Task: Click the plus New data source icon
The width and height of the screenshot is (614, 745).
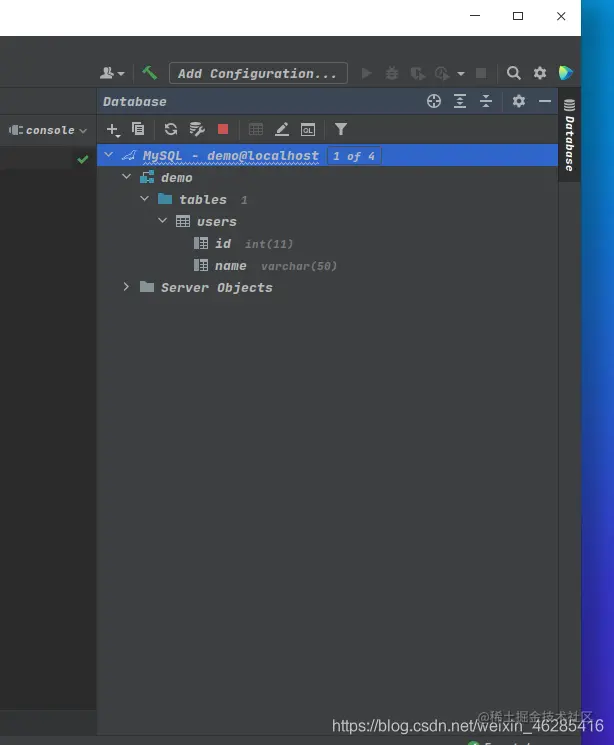Action: (x=113, y=129)
